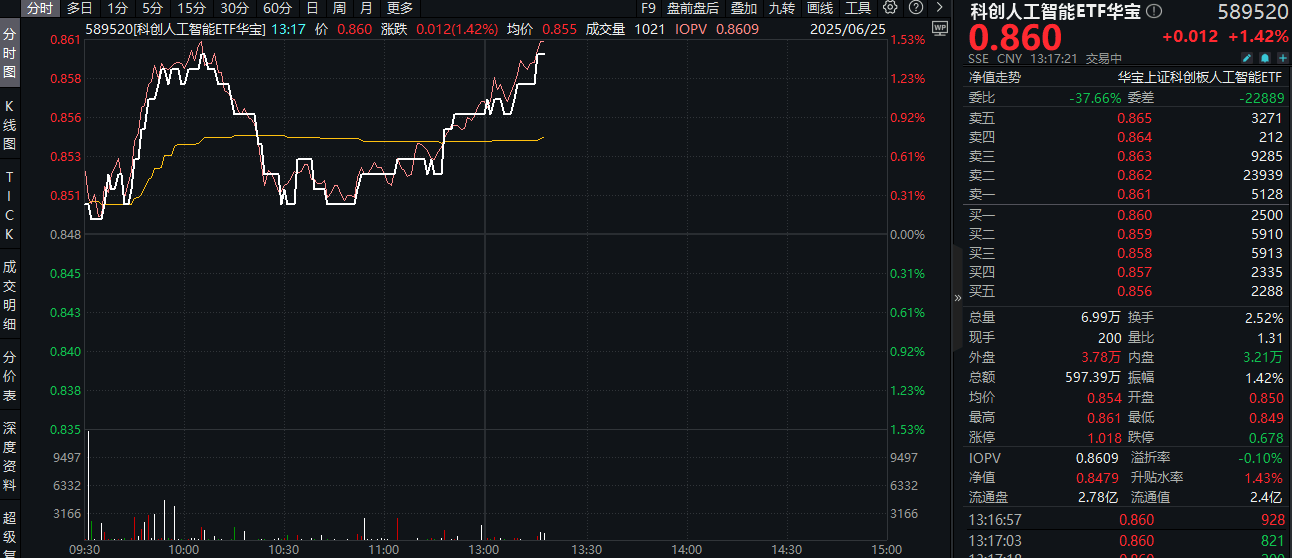Switch to the 5分 timeframe tab
The height and width of the screenshot is (558, 1292).
pyautogui.click(x=152, y=8)
